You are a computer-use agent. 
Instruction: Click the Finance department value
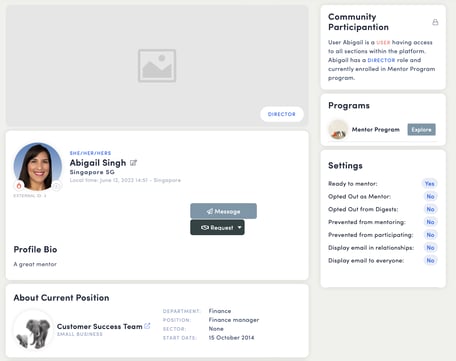(x=220, y=311)
